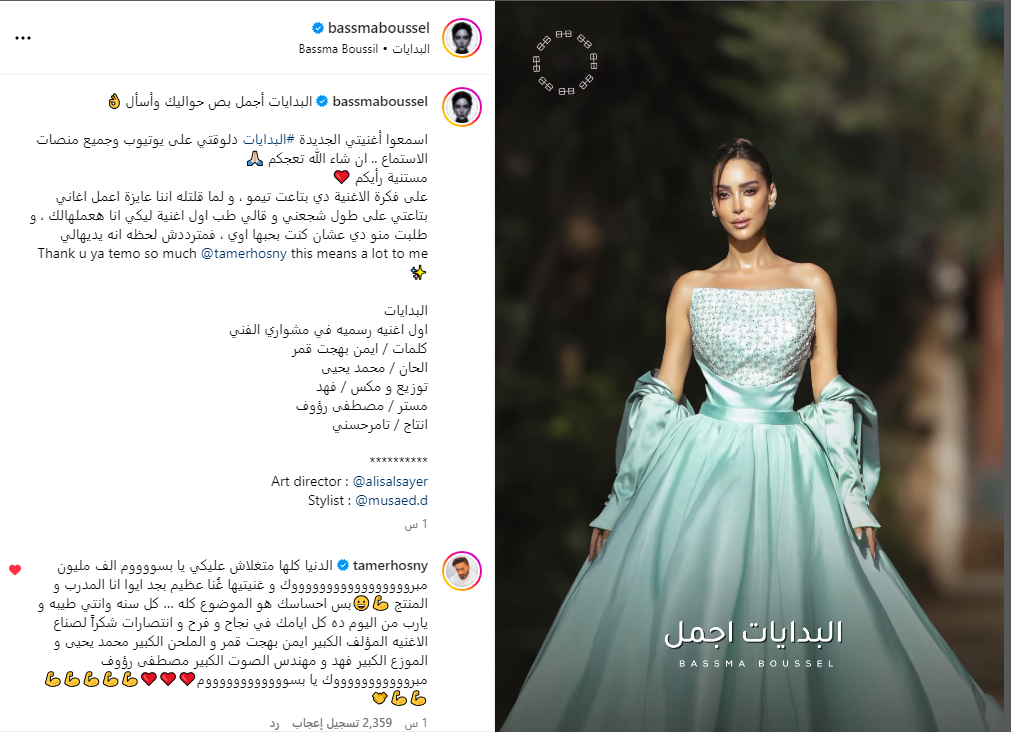The image size is (1011, 732).
Task: Click bassmaboussel profile avatar in post header
Action: pos(462,37)
